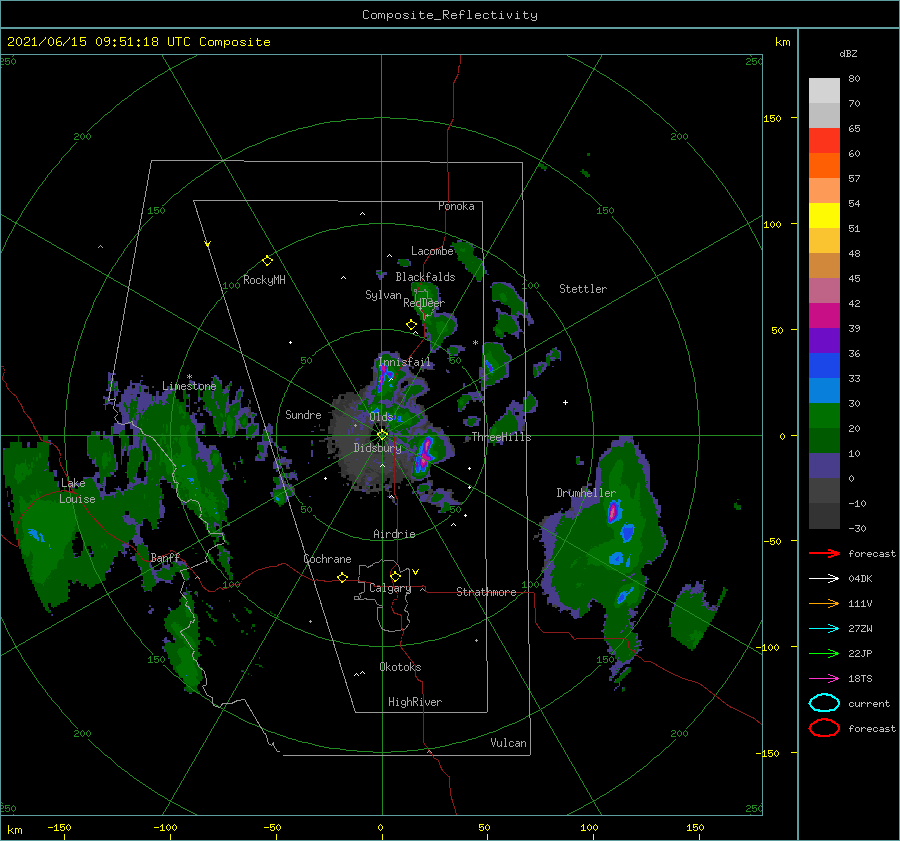Select the Didsbury label near the map center

point(378,448)
